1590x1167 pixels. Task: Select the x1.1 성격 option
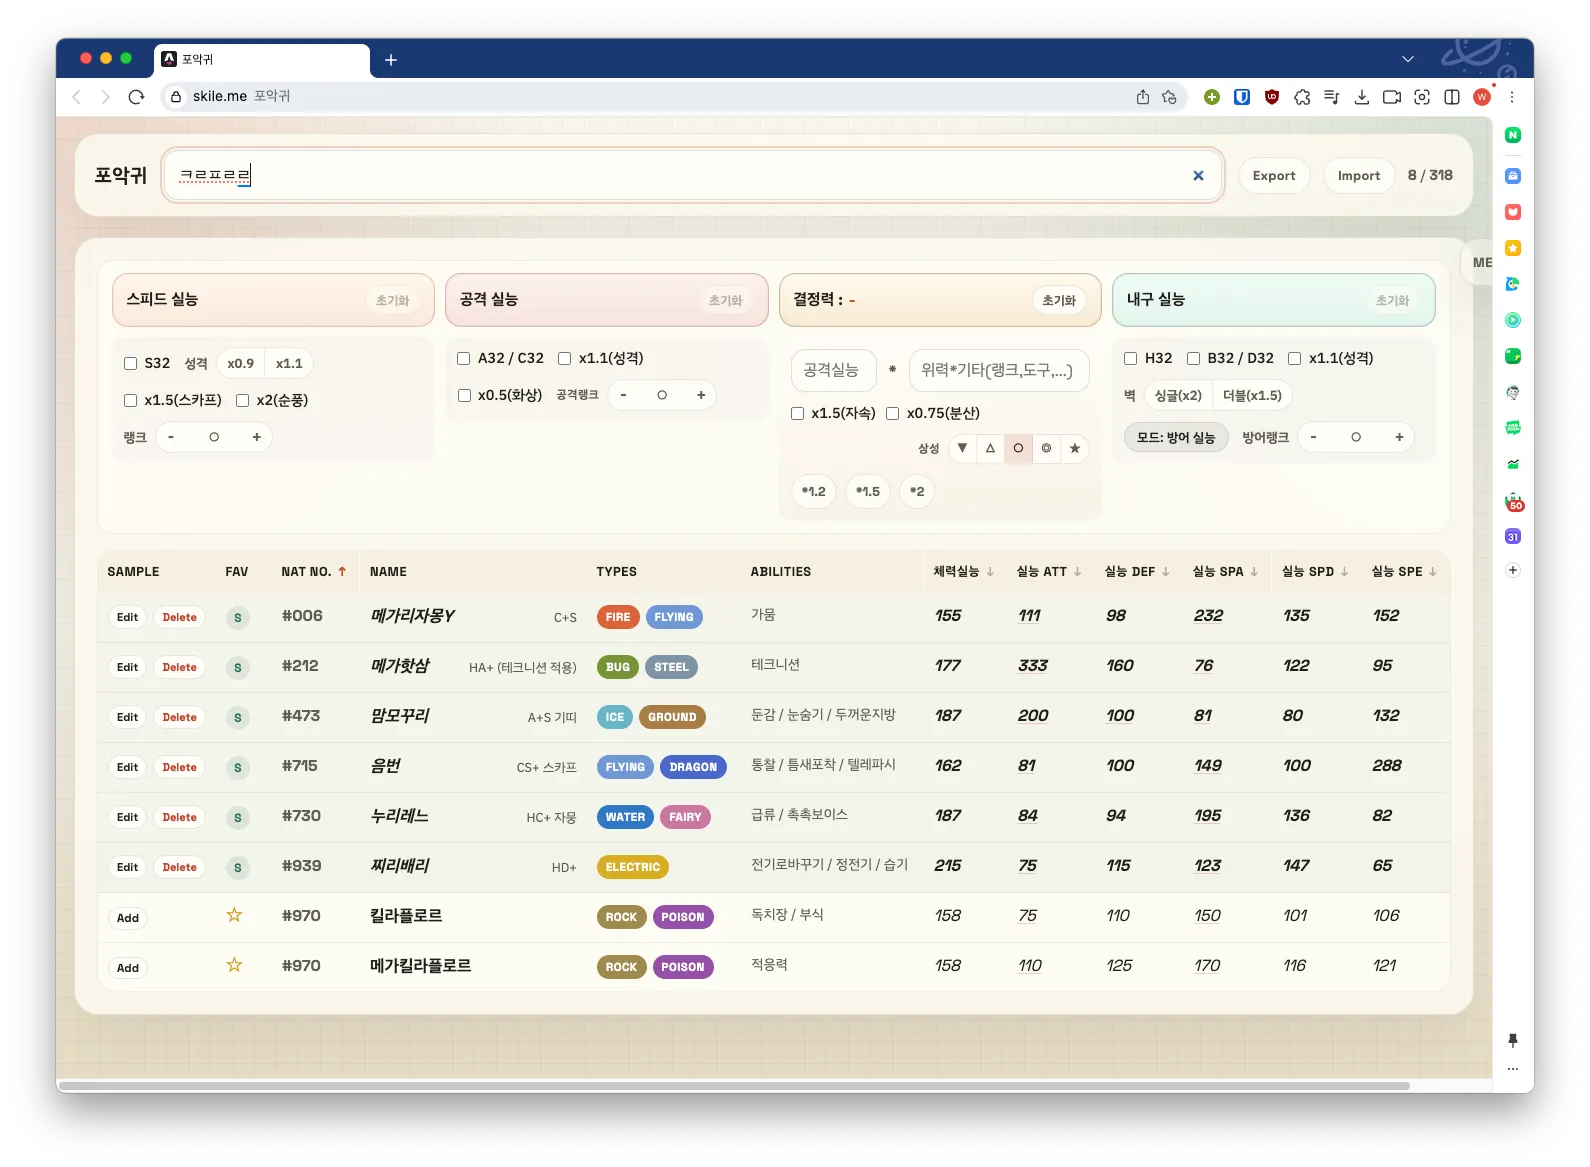point(289,364)
